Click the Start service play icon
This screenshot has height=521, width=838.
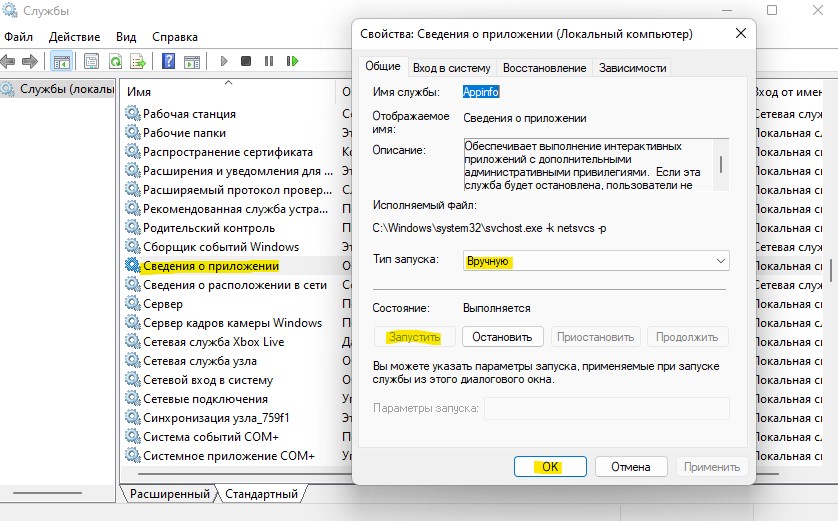point(224,61)
